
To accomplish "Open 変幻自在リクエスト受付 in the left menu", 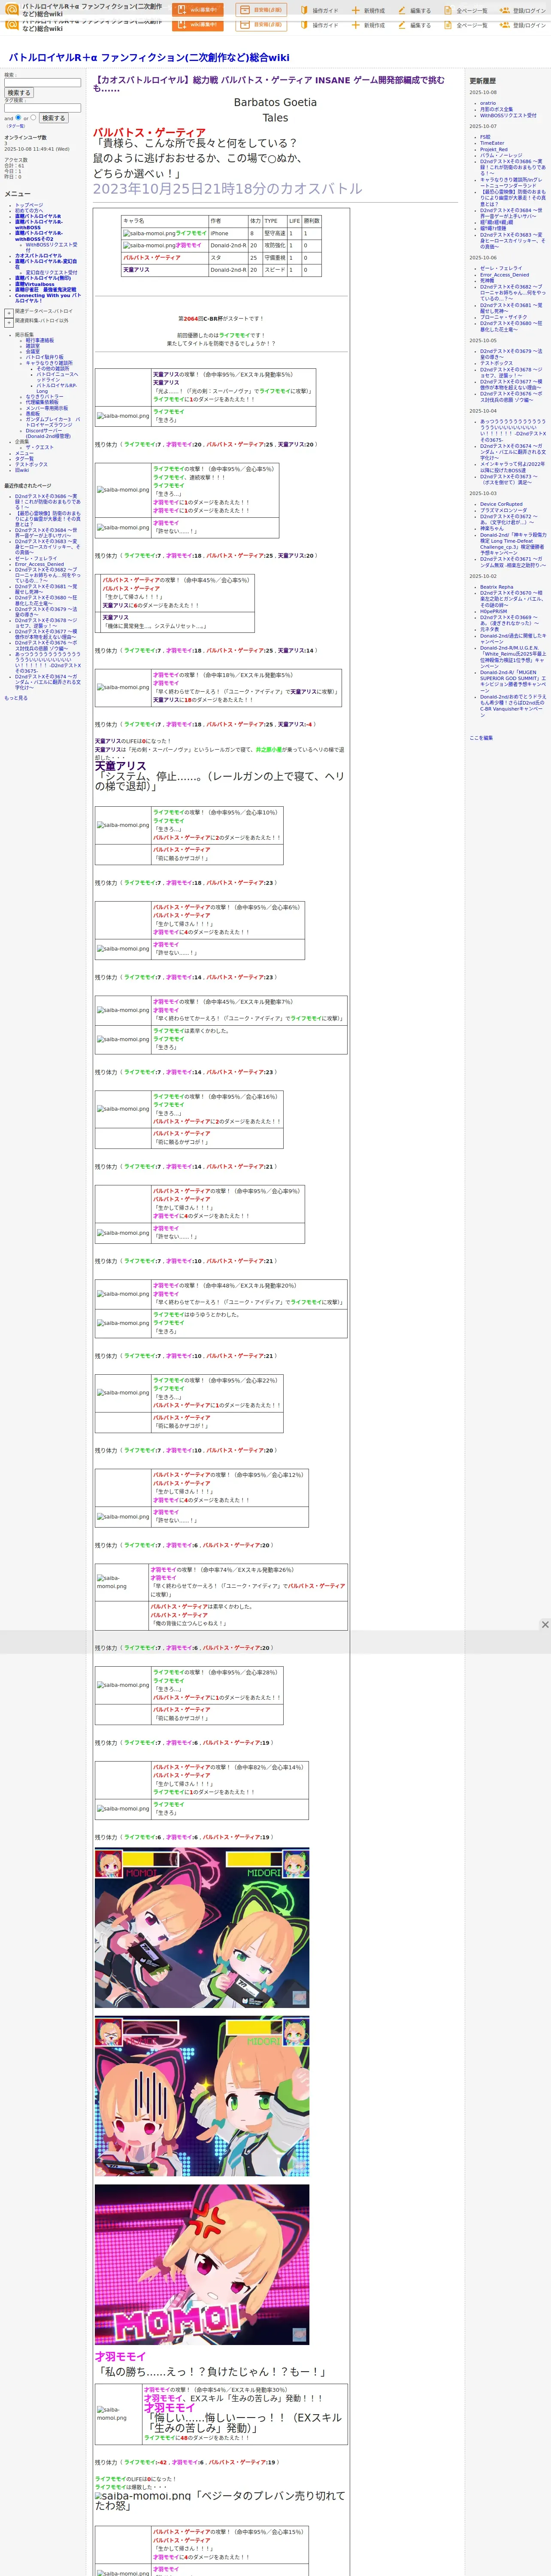I will click(51, 272).
